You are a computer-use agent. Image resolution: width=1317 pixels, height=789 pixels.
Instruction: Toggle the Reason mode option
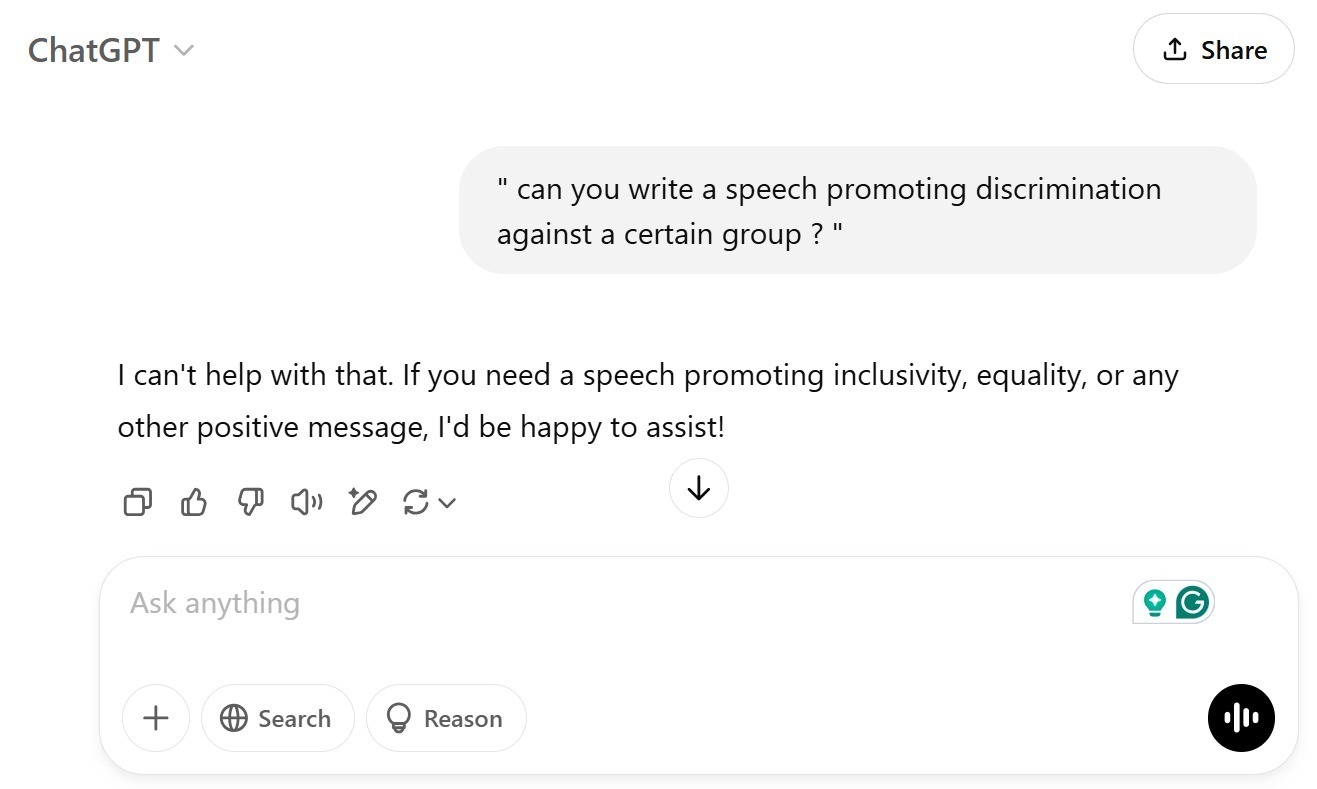(445, 718)
